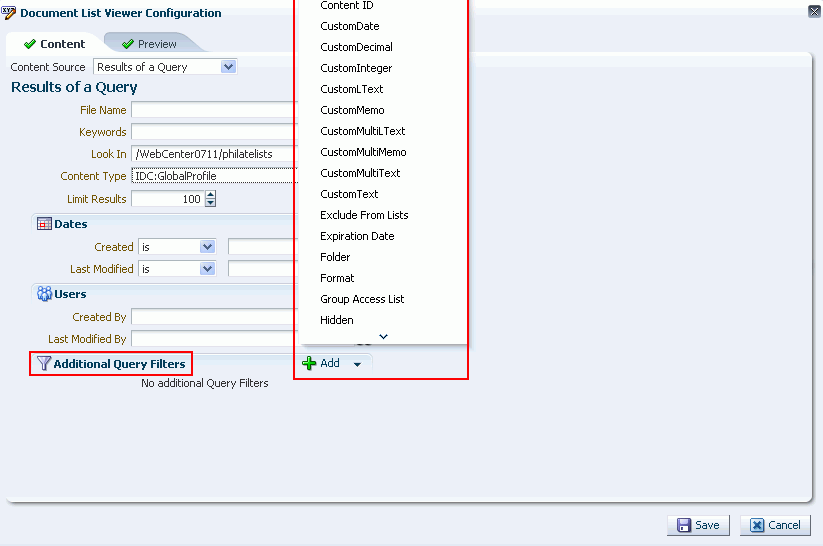Click the Additional Query Filters header

click(x=119, y=364)
